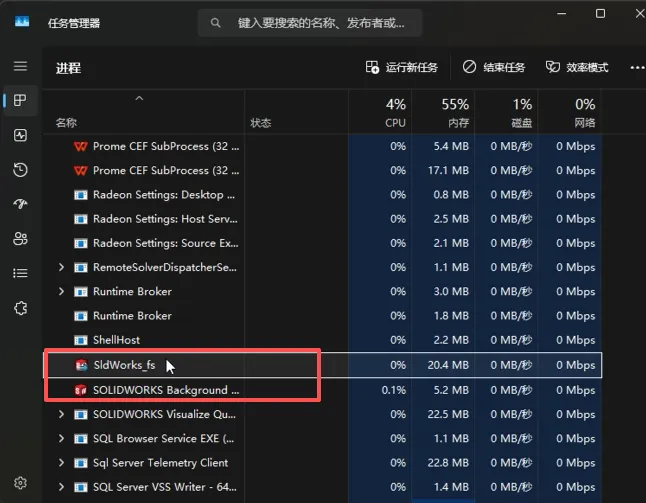Sort by the 磁盘 column header
Screen dimensions: 646x503
tap(506, 112)
